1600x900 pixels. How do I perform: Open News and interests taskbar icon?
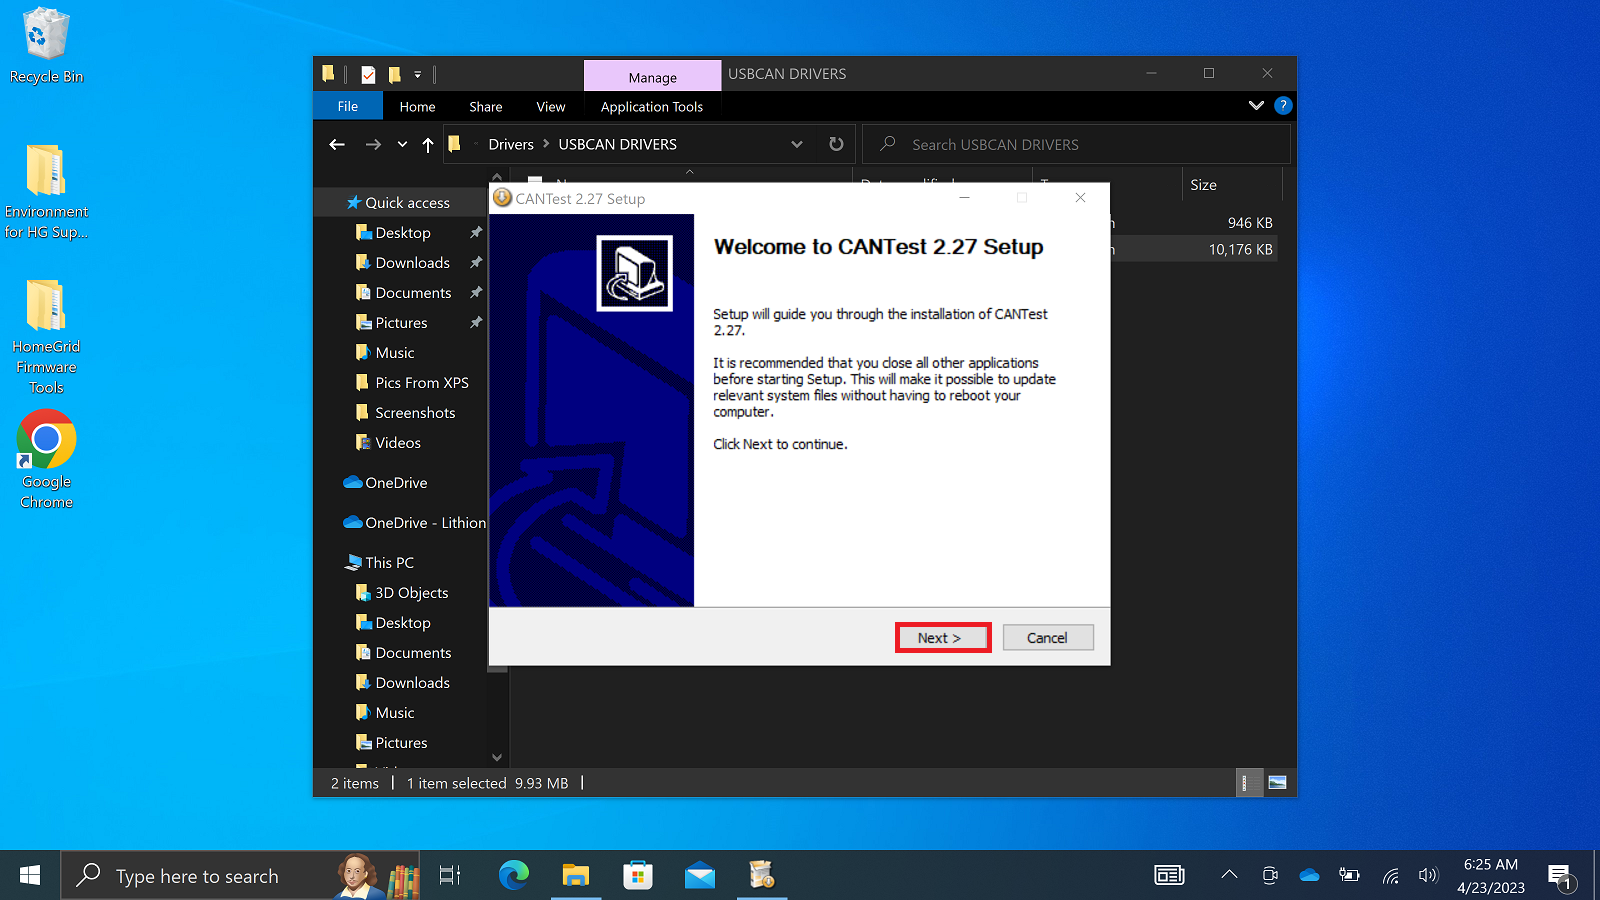(x=1169, y=875)
